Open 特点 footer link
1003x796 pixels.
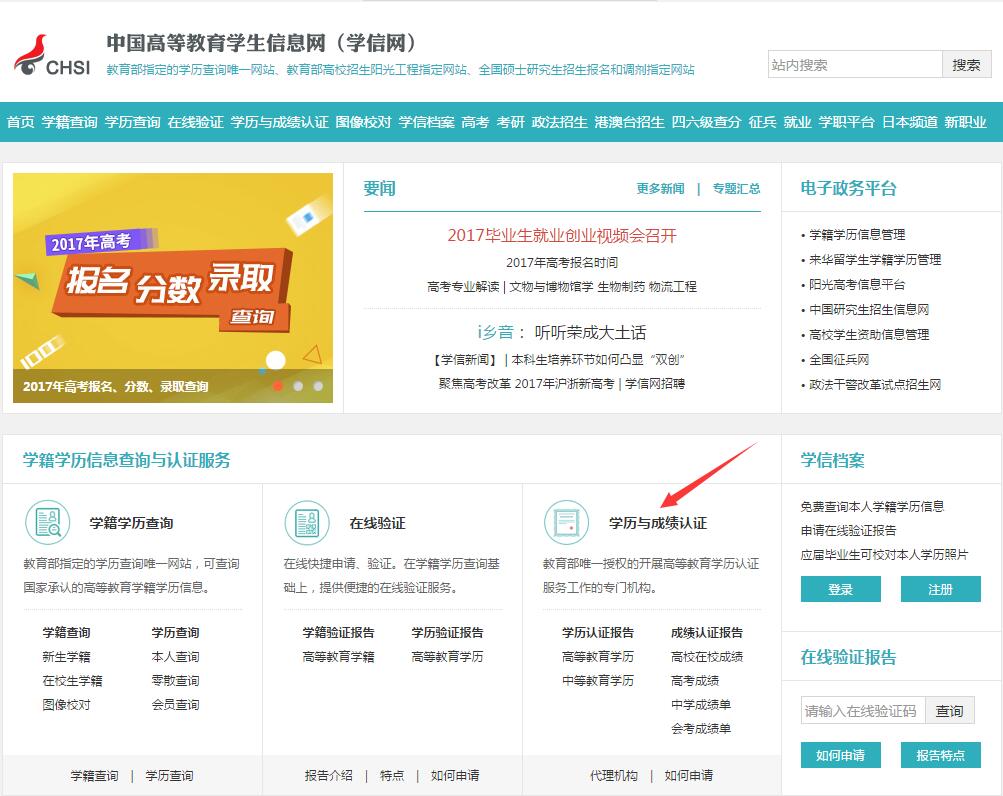point(392,776)
